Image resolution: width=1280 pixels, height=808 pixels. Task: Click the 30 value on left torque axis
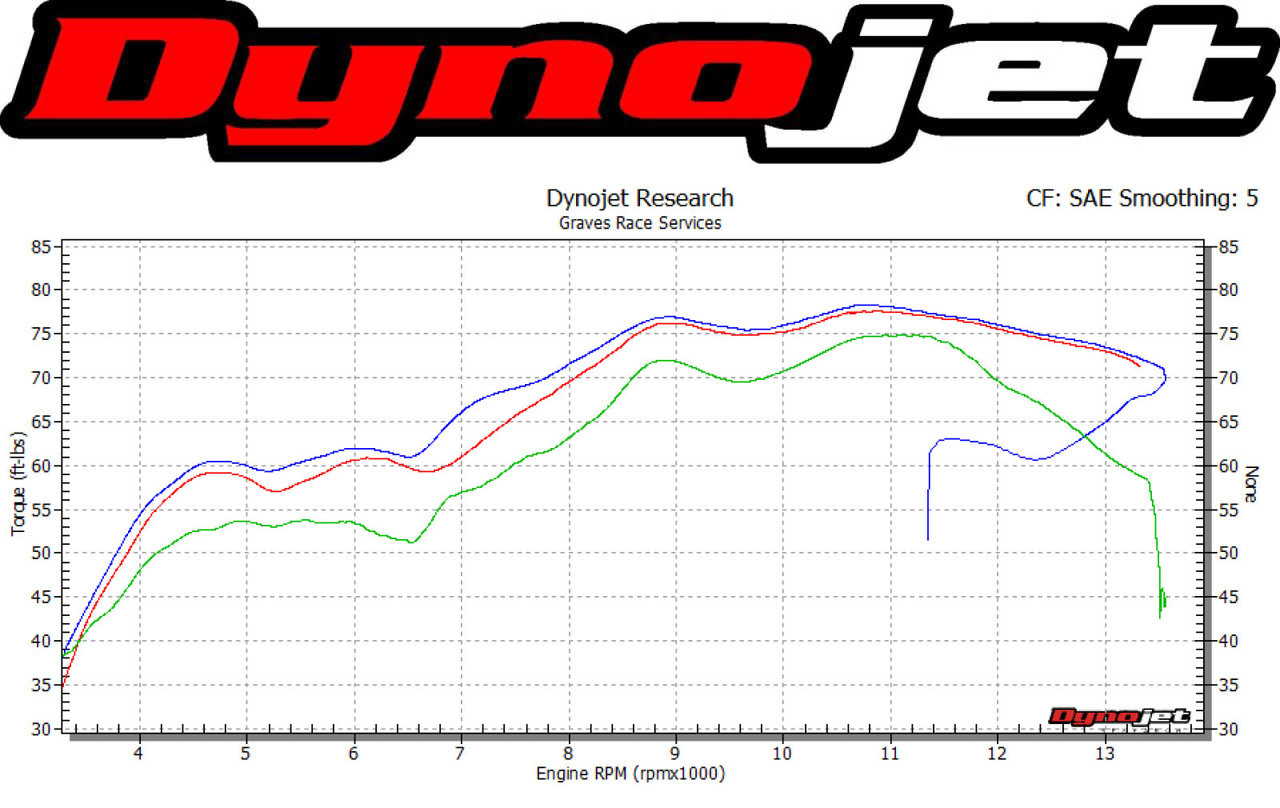[x=42, y=729]
